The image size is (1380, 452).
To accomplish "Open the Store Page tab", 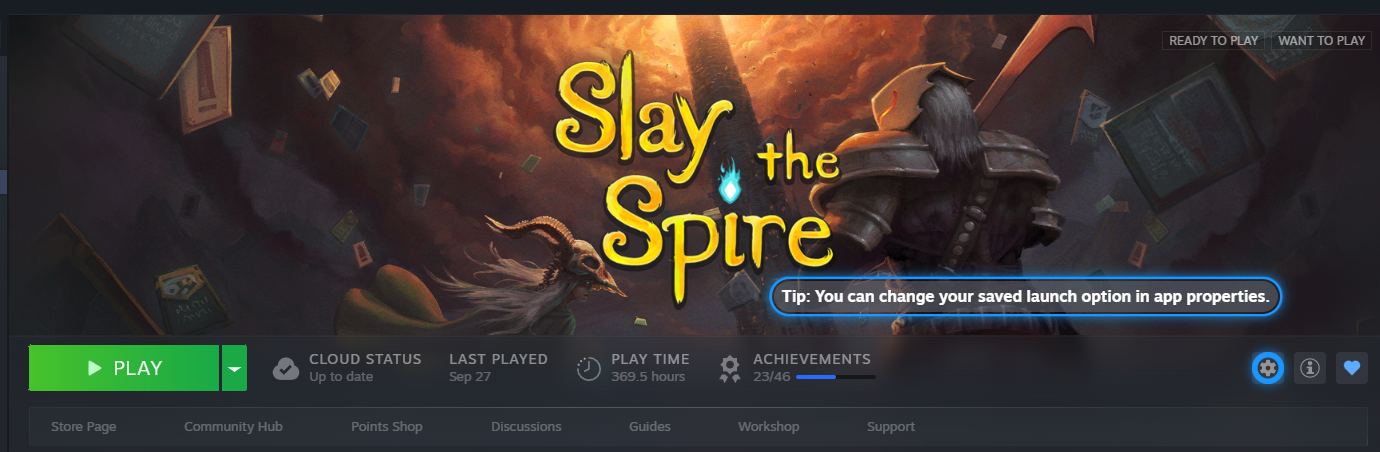I will tap(84, 426).
